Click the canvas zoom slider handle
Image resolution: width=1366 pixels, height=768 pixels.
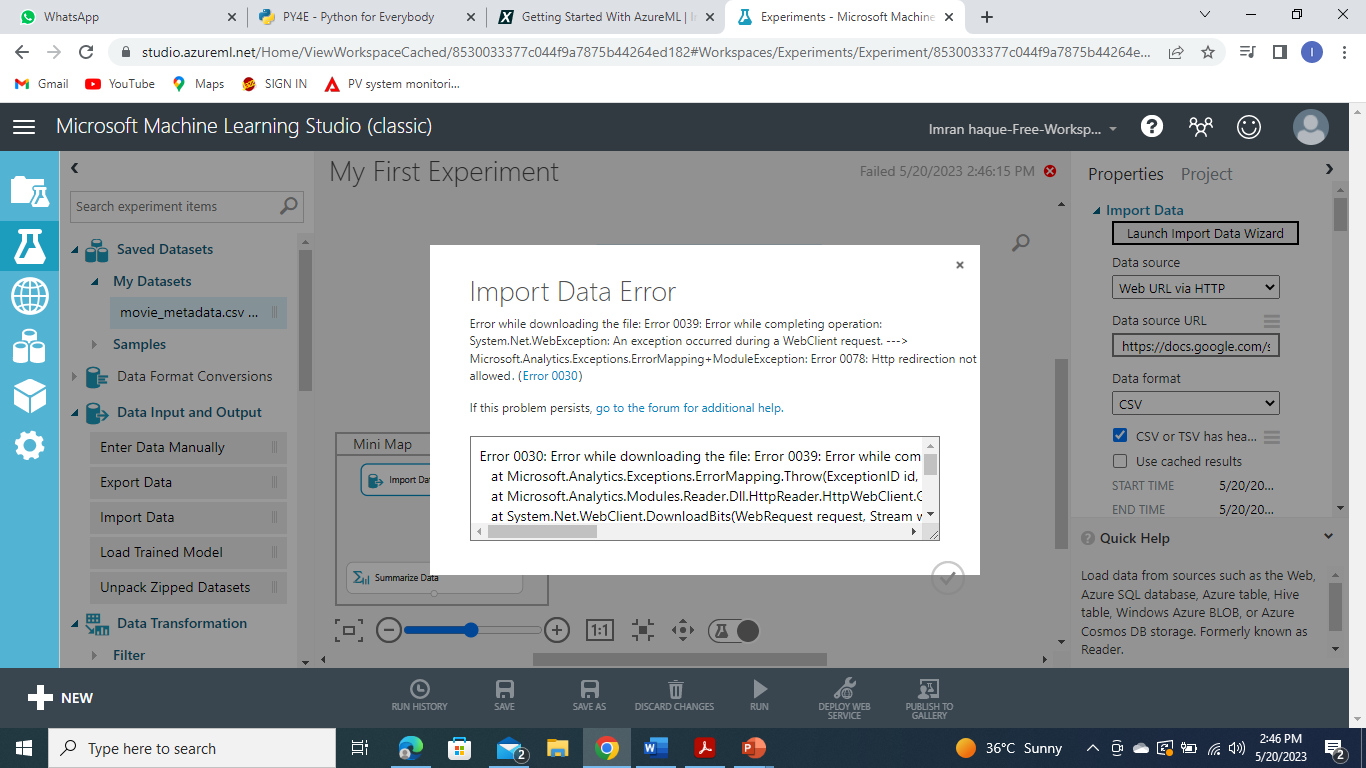(471, 630)
